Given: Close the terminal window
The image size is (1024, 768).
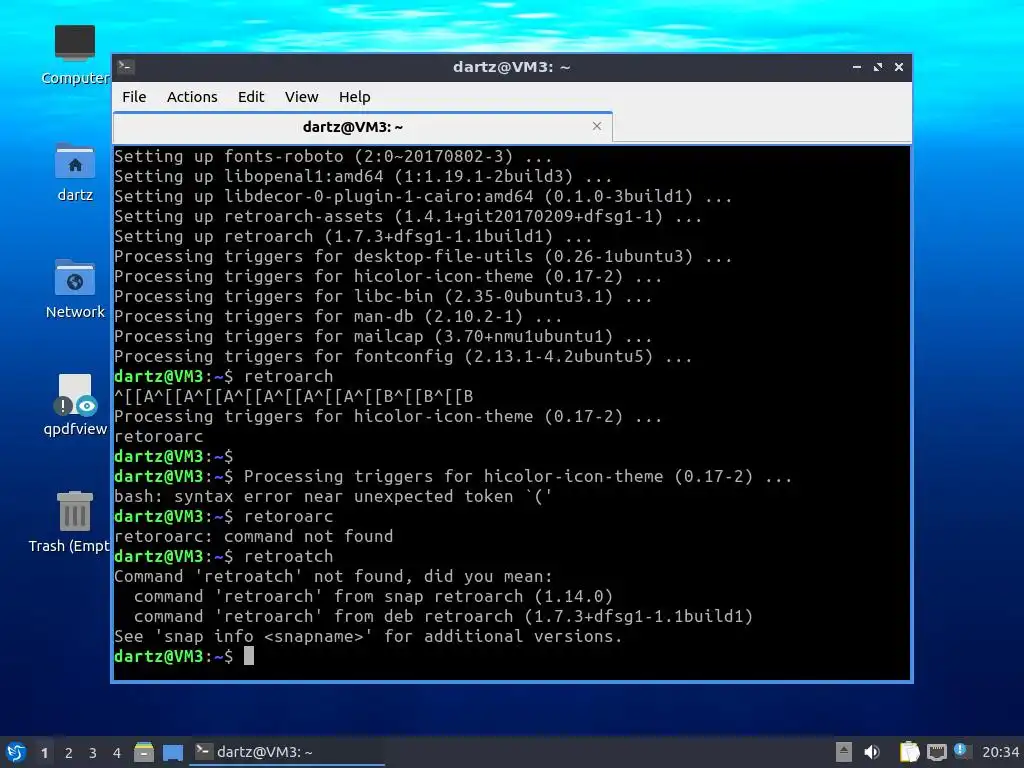Looking at the screenshot, I should tap(899, 67).
